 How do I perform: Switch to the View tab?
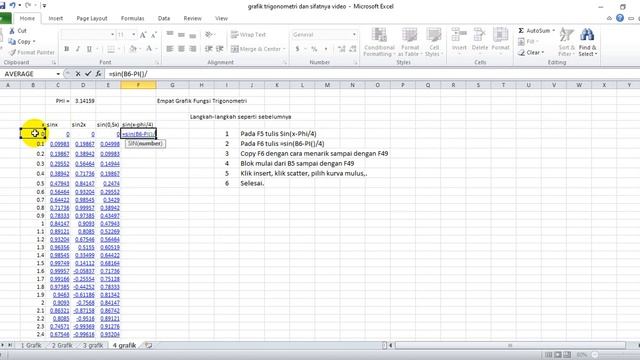pos(221,18)
